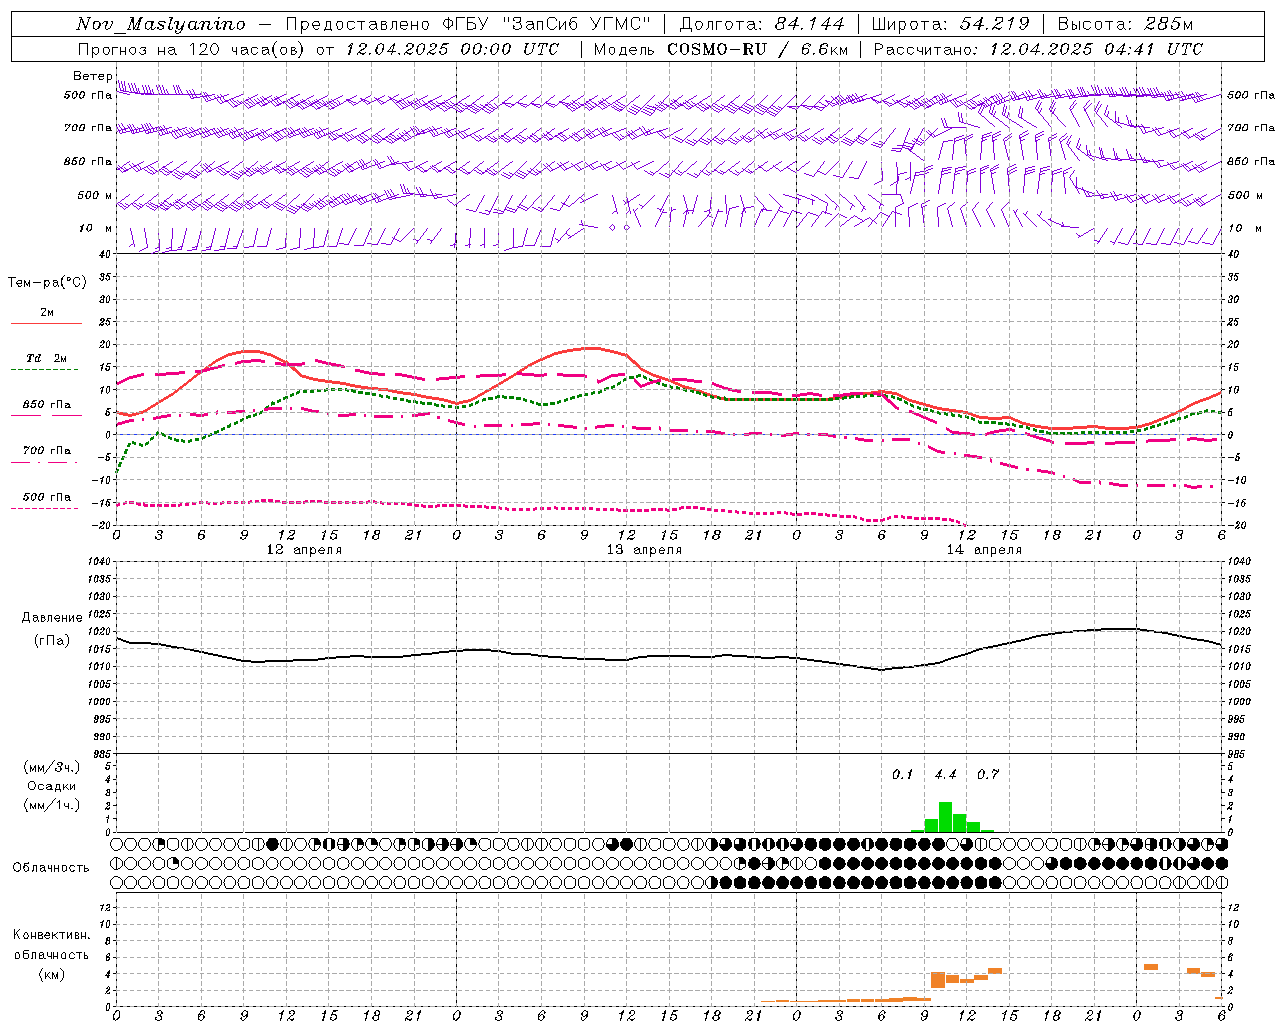Click the (гПа) unit label under Давление
Image resolution: width=1280 pixels, height=1024 pixels.
click(x=52, y=640)
